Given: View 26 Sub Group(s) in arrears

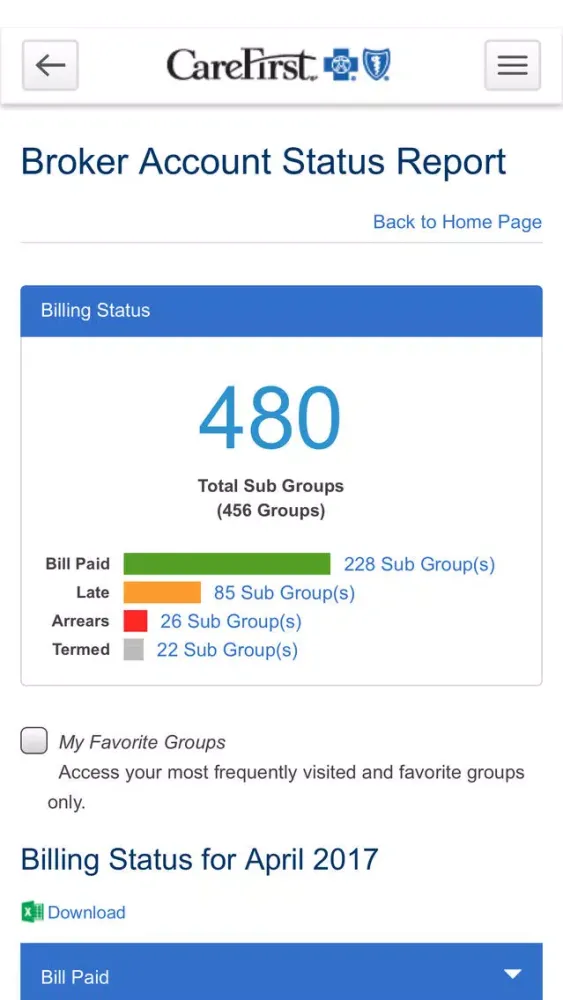Looking at the screenshot, I should [x=230, y=621].
